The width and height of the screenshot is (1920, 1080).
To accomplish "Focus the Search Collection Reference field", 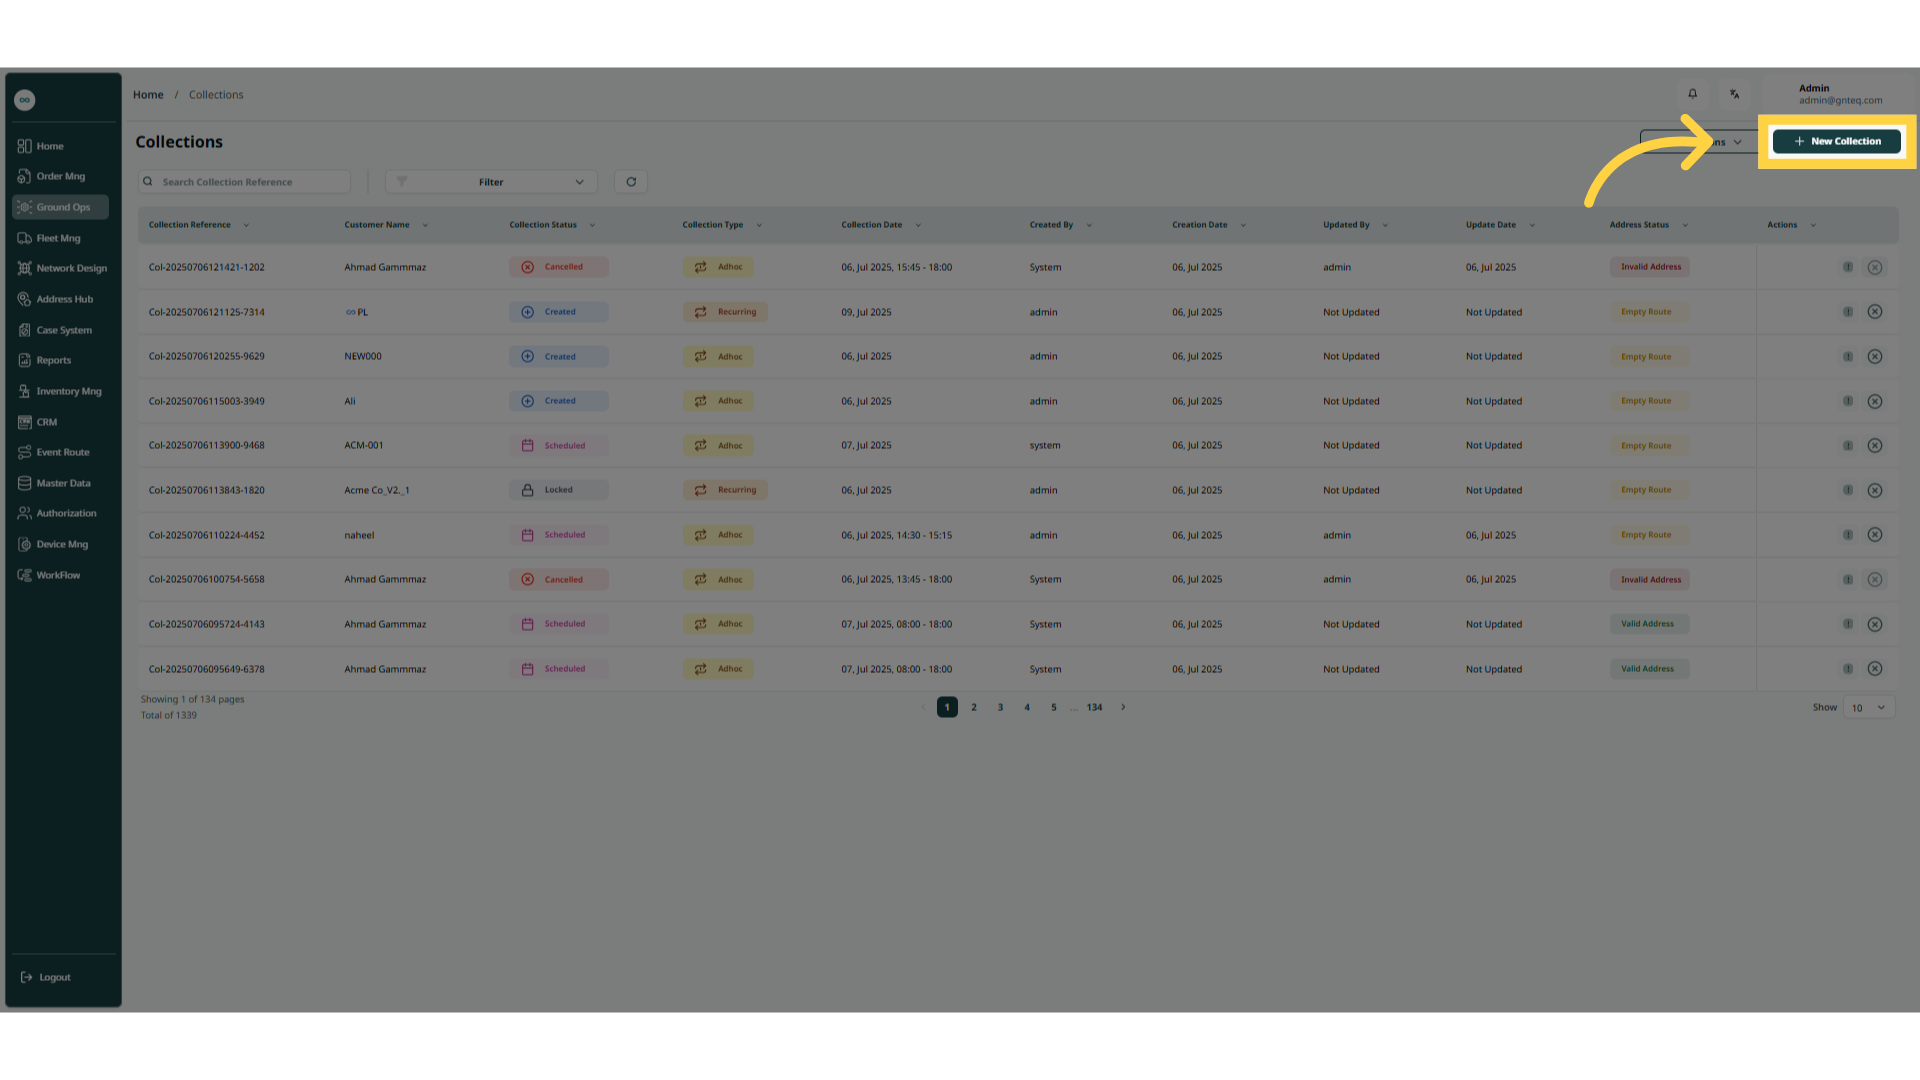I will pos(245,182).
